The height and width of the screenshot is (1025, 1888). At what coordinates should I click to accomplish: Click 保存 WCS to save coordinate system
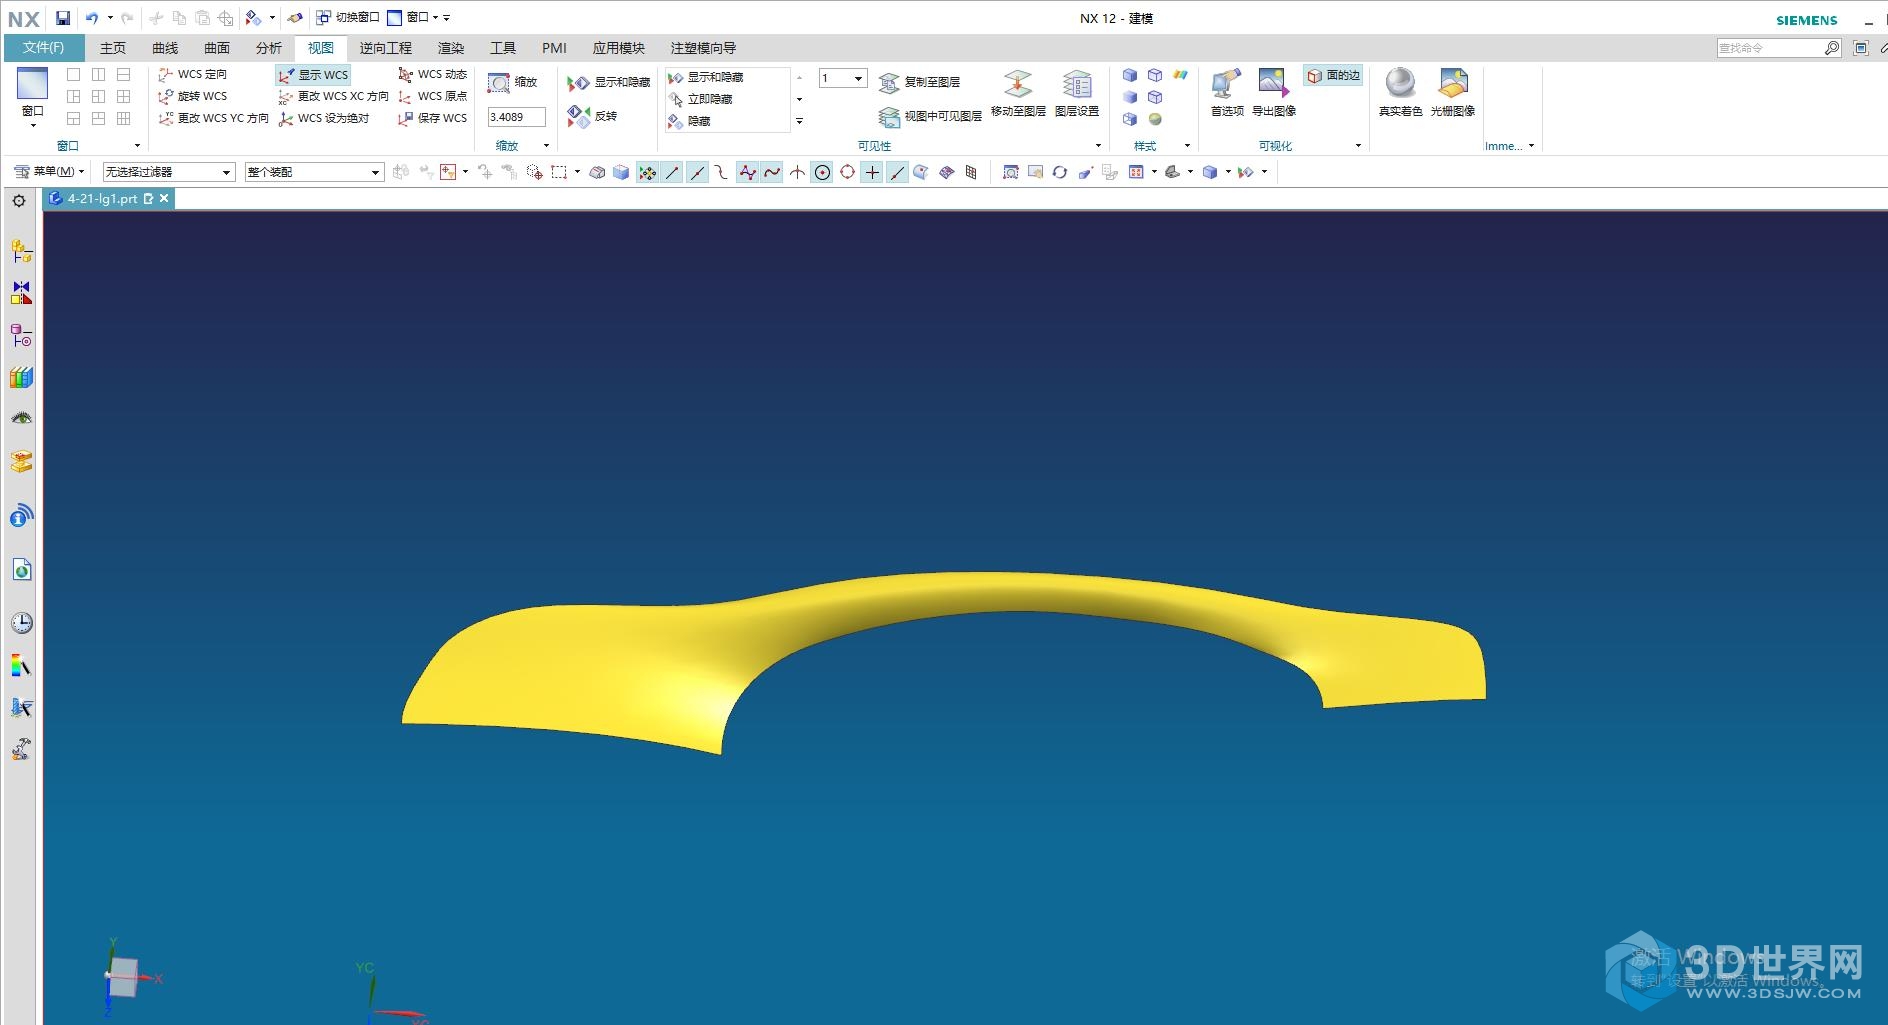(x=432, y=118)
